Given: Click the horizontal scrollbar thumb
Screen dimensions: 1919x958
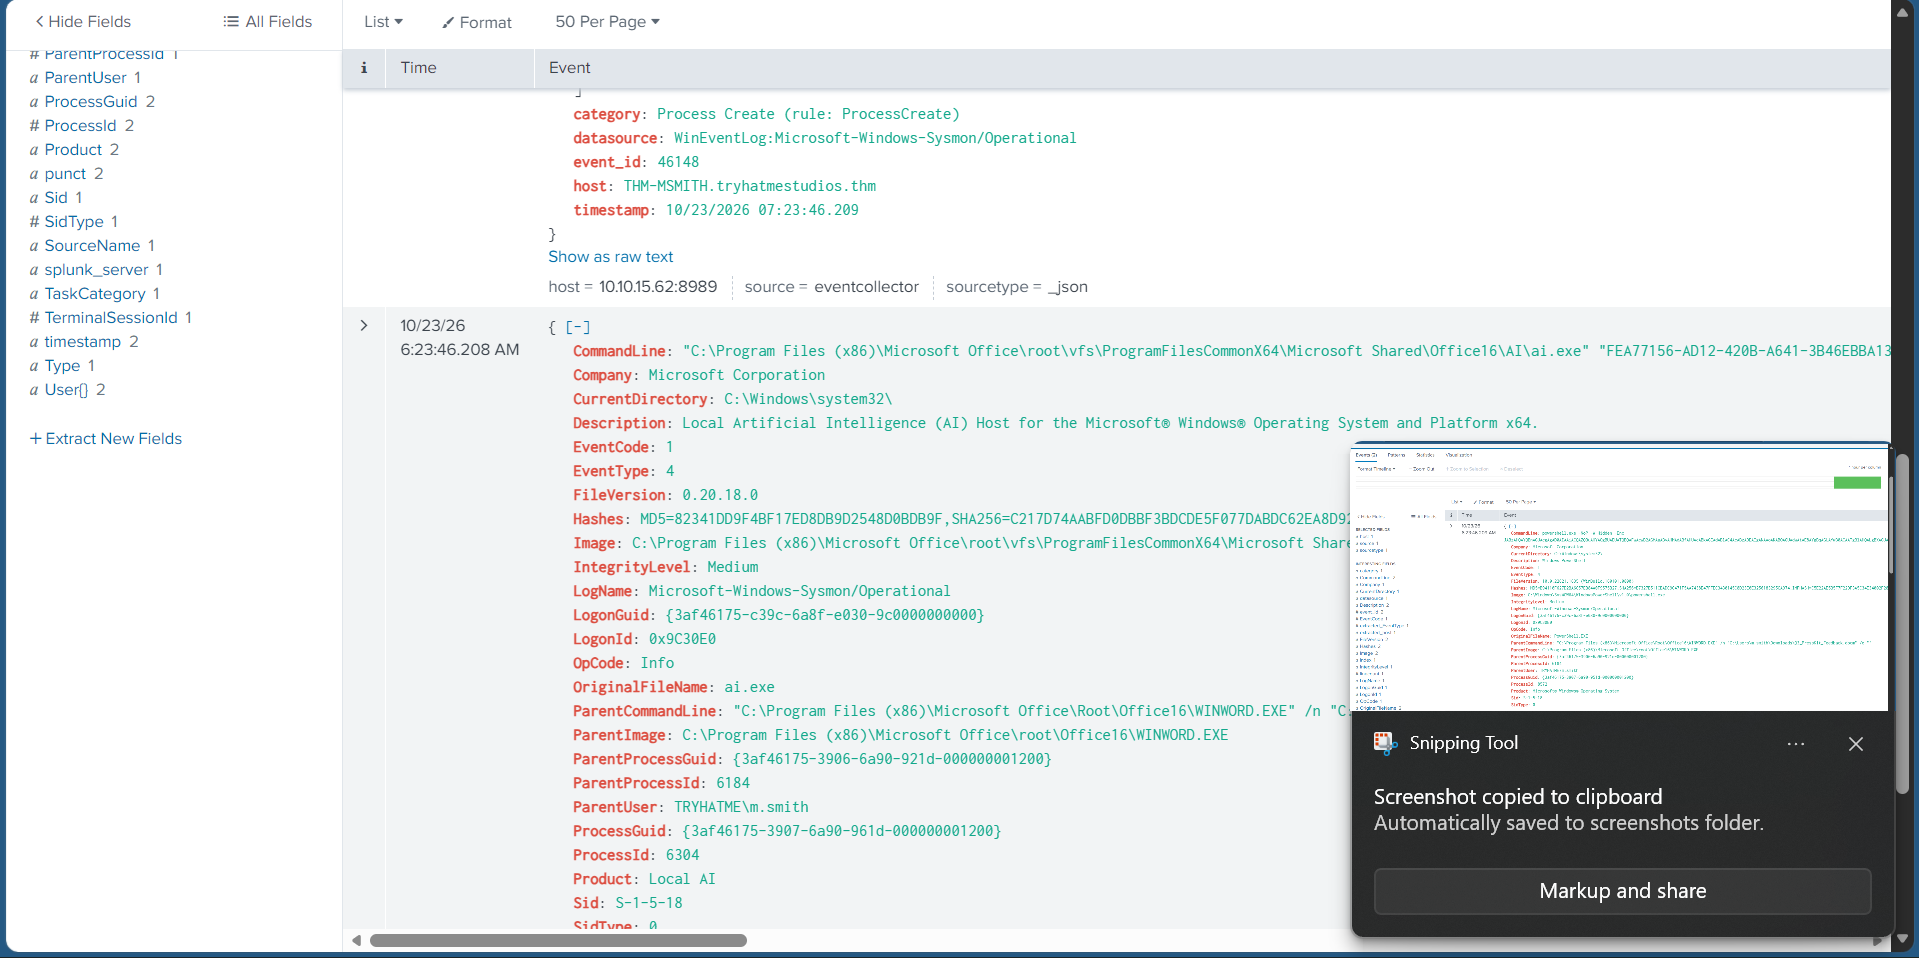Looking at the screenshot, I should [x=558, y=940].
